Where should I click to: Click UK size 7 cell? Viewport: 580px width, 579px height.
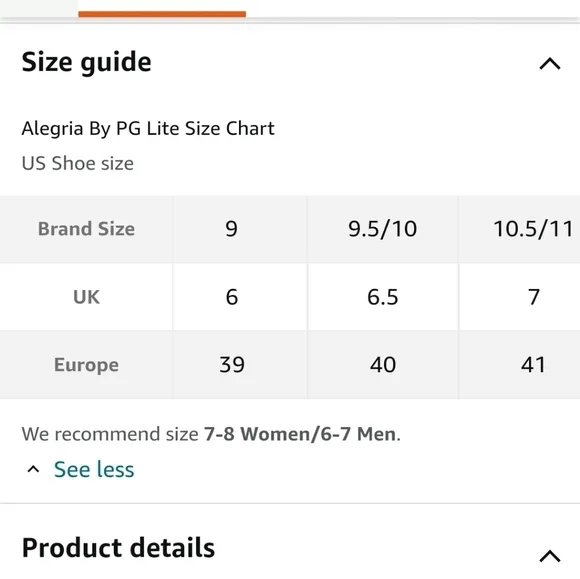[x=519, y=297]
